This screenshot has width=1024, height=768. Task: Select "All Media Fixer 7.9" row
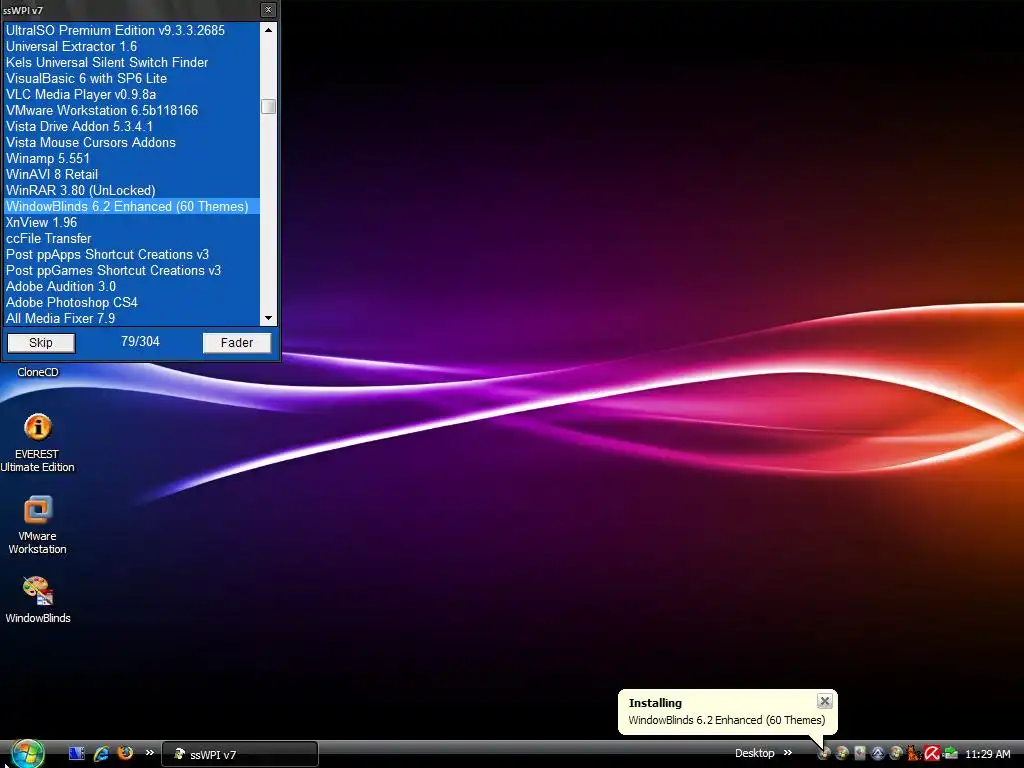(x=132, y=318)
